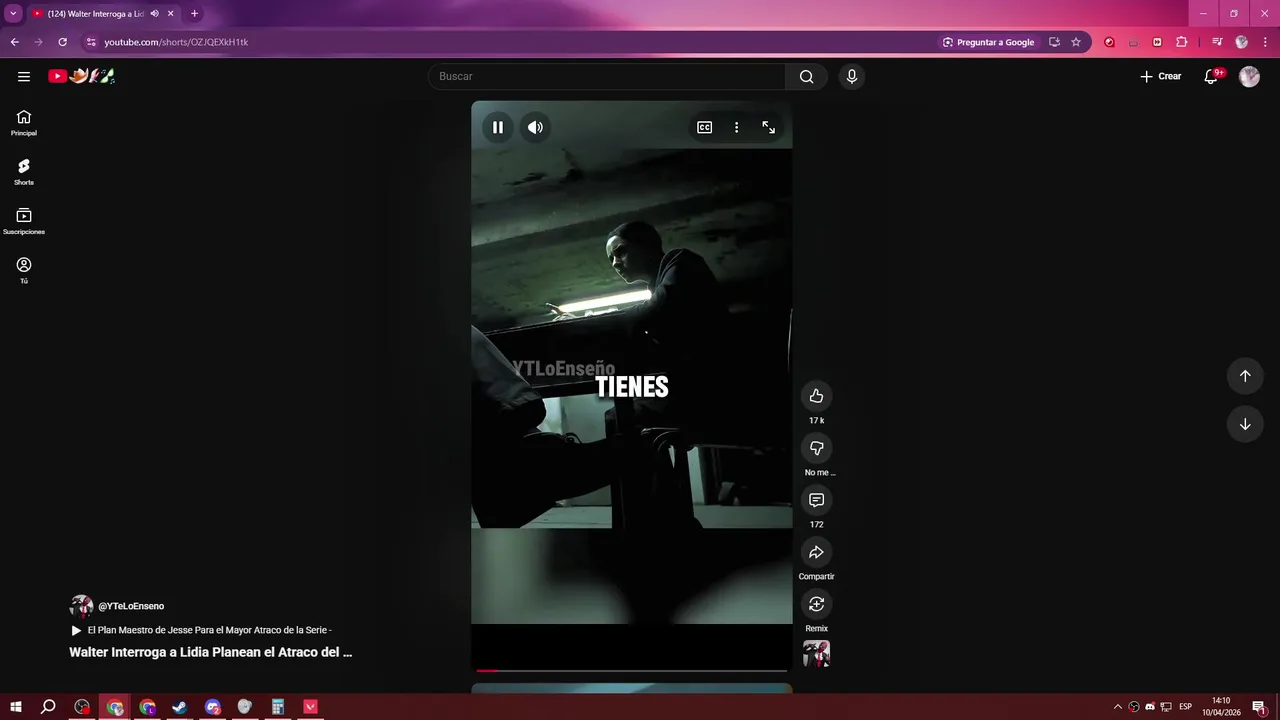Go forward in browser history
This screenshot has width=1280, height=720.
click(x=38, y=42)
